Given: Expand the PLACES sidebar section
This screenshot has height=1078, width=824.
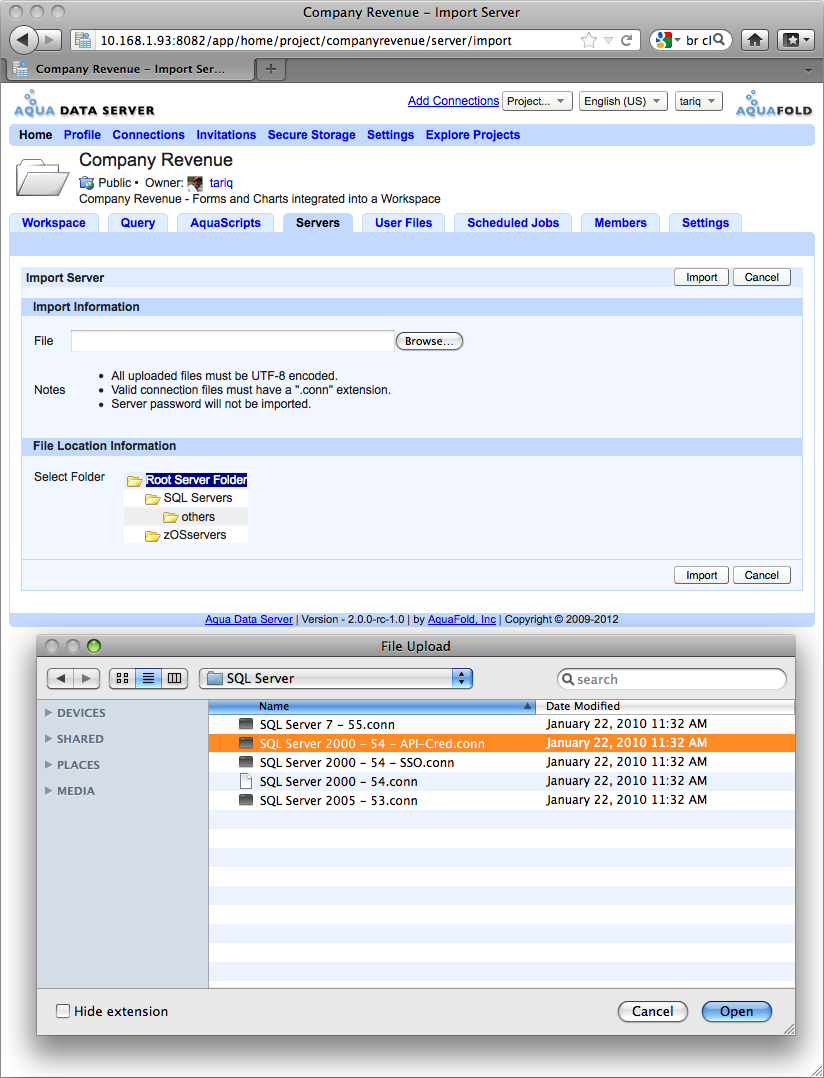Looking at the screenshot, I should 49,764.
